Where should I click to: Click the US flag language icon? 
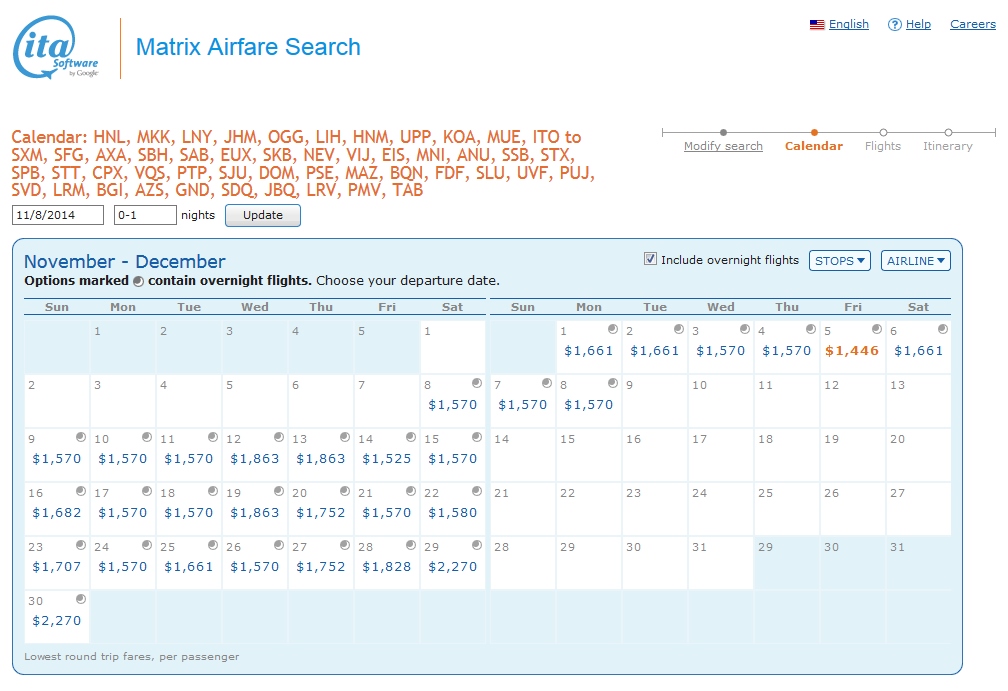817,25
